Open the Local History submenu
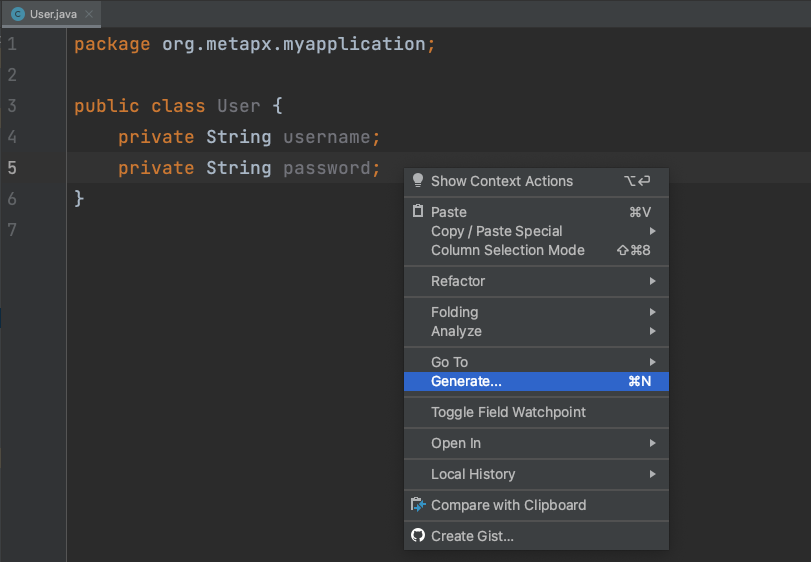811x562 pixels. click(536, 474)
